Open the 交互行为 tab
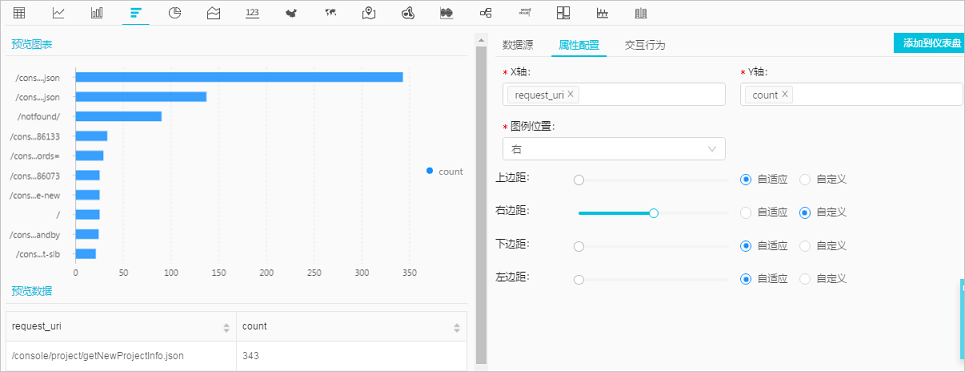This screenshot has height=372, width=965. (645, 45)
